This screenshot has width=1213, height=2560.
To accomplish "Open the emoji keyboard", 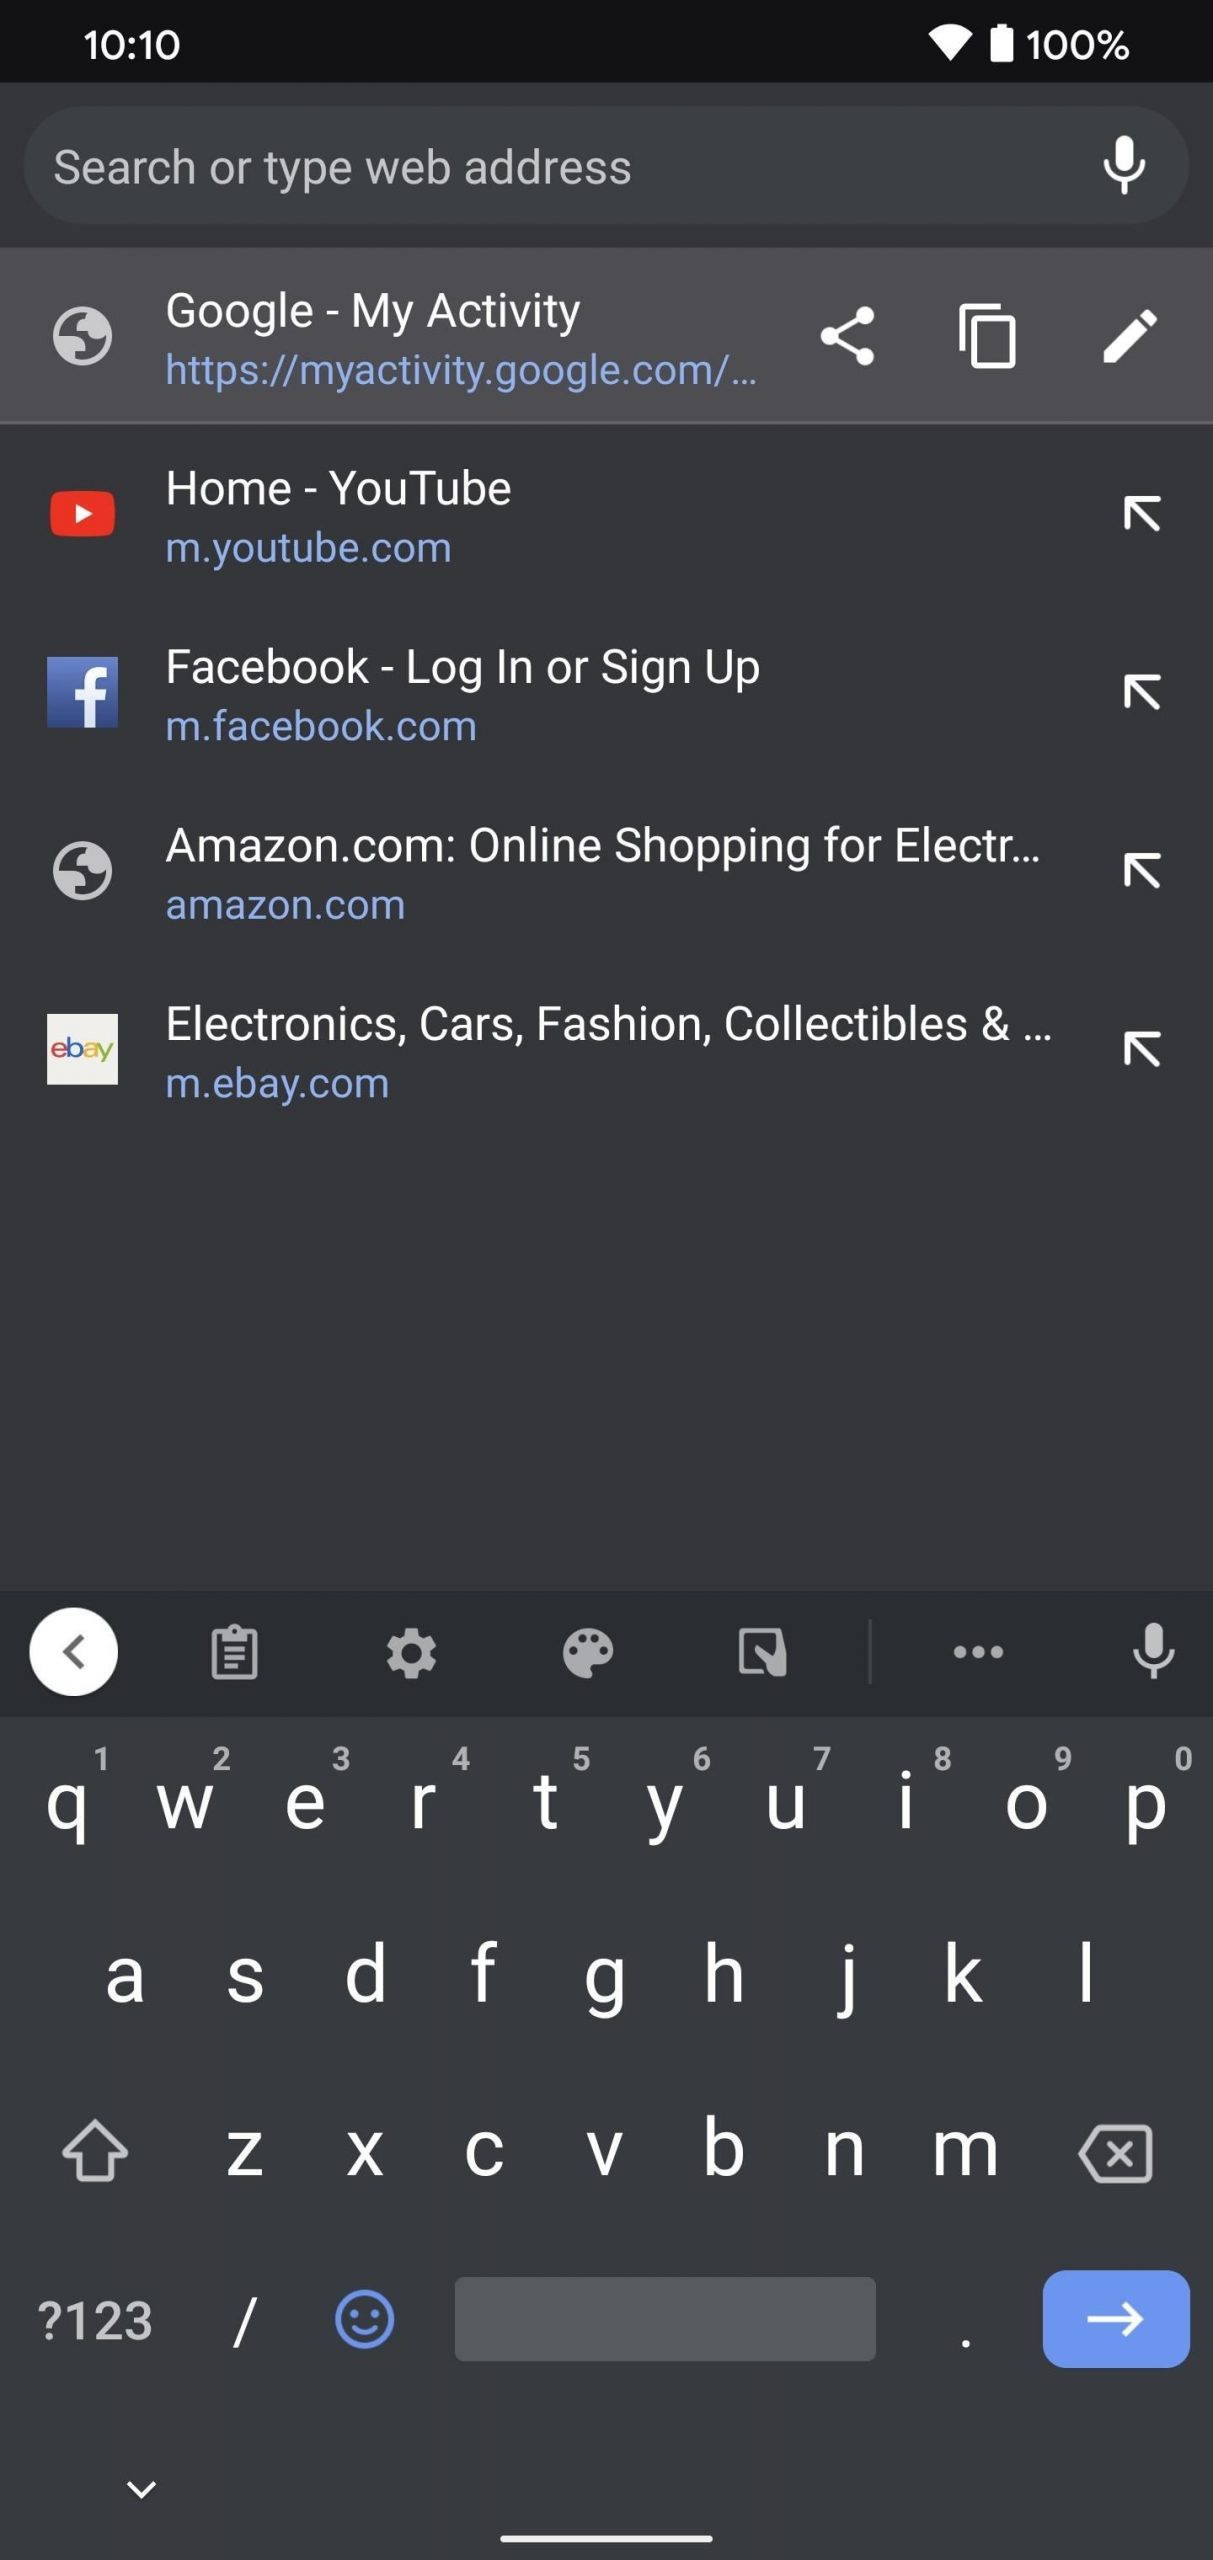I will point(364,2320).
